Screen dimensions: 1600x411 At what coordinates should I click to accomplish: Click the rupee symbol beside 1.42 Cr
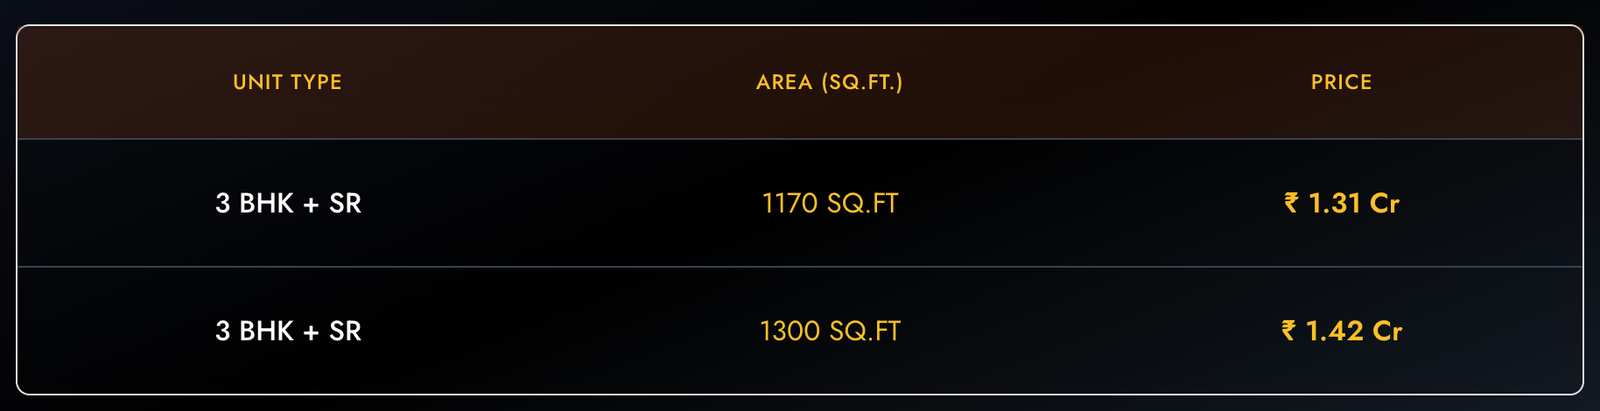point(1289,330)
